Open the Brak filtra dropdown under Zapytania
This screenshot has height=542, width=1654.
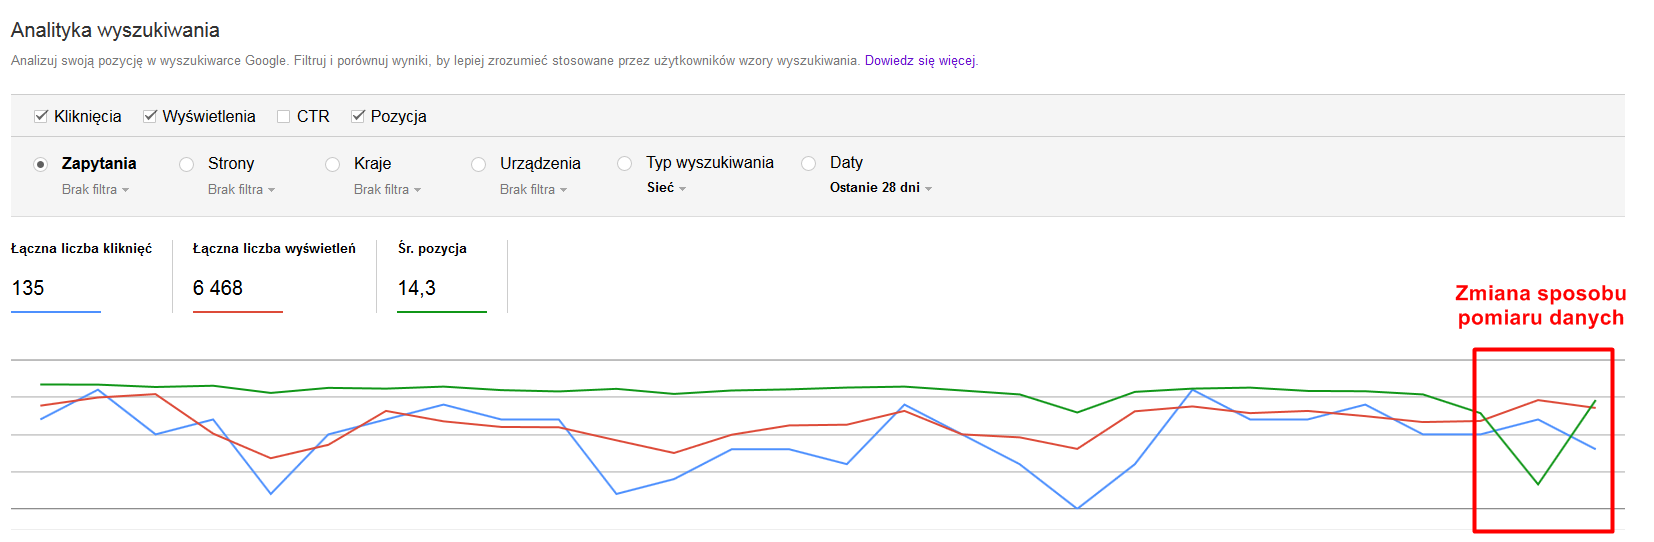(96, 189)
